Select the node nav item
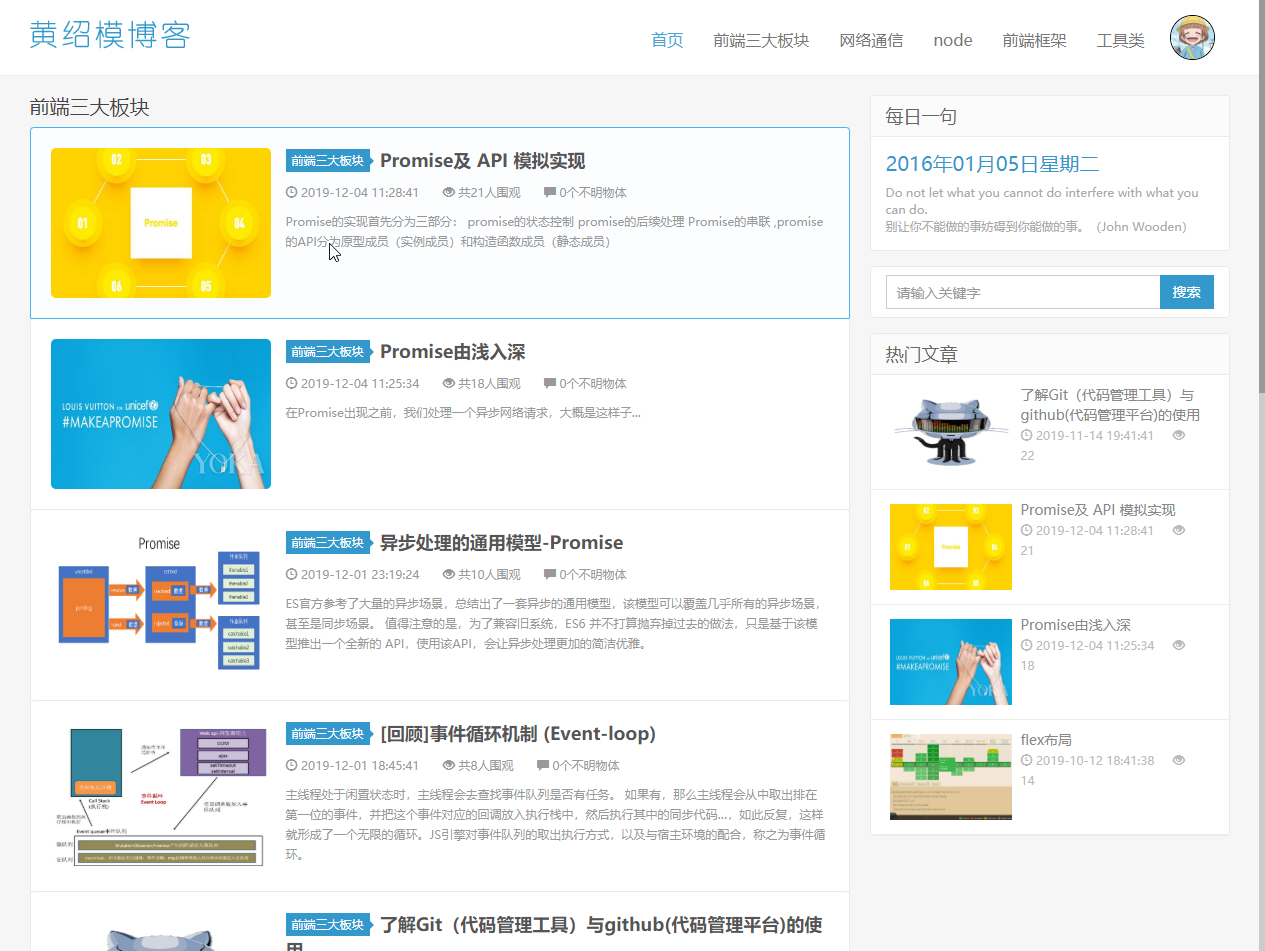Image resolution: width=1265 pixels, height=951 pixels. tap(953, 40)
